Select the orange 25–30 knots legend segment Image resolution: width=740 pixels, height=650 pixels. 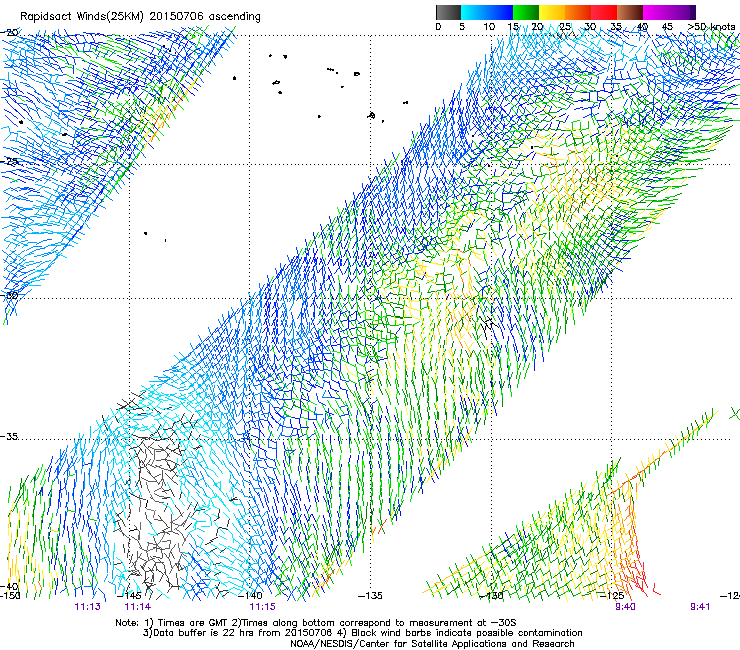coord(578,12)
